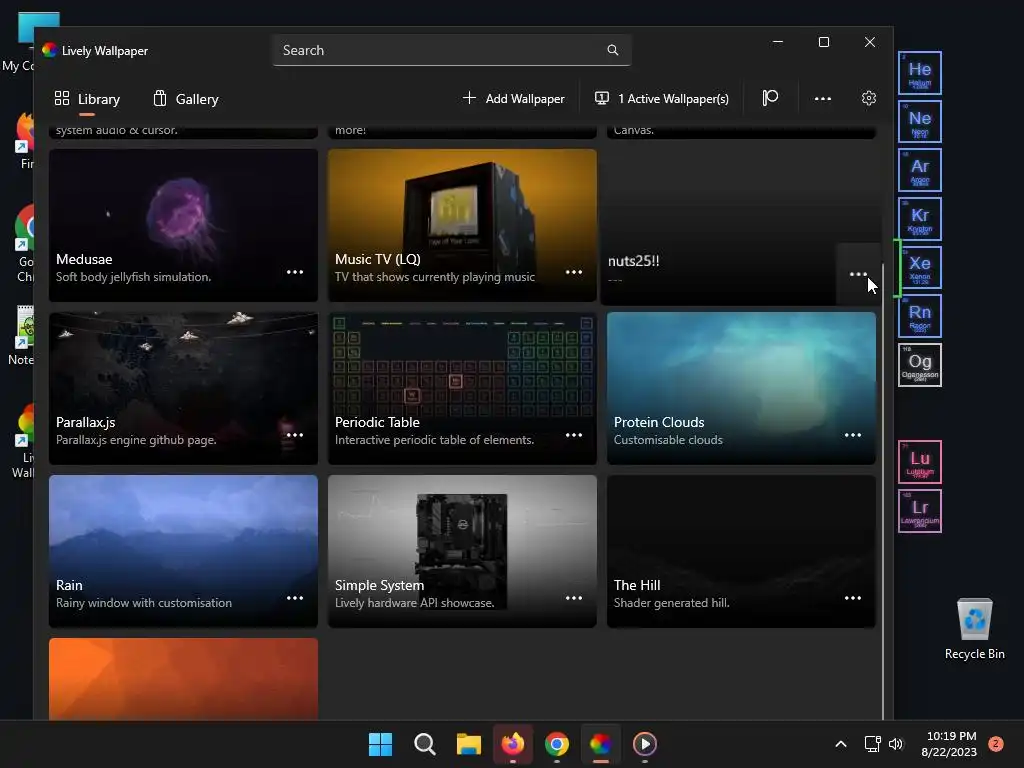This screenshot has width=1024, height=768.
Task: Open the toolbar three-dots overflow menu
Action: click(x=822, y=98)
